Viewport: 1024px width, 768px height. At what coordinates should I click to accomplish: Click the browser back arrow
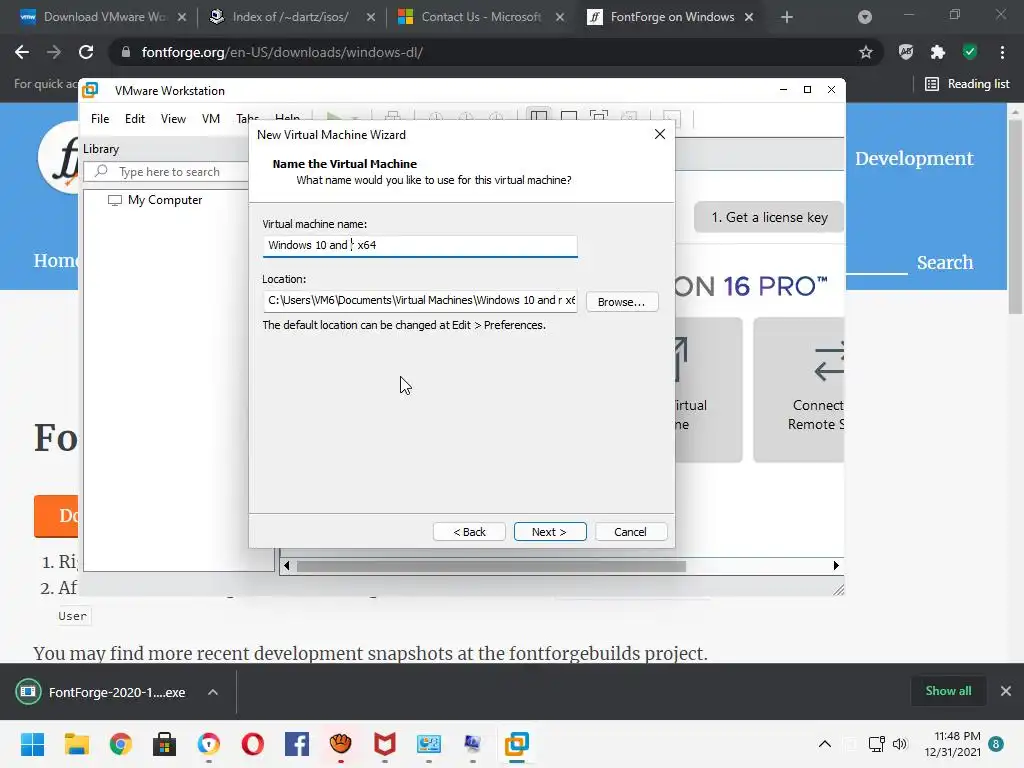pos(22,52)
